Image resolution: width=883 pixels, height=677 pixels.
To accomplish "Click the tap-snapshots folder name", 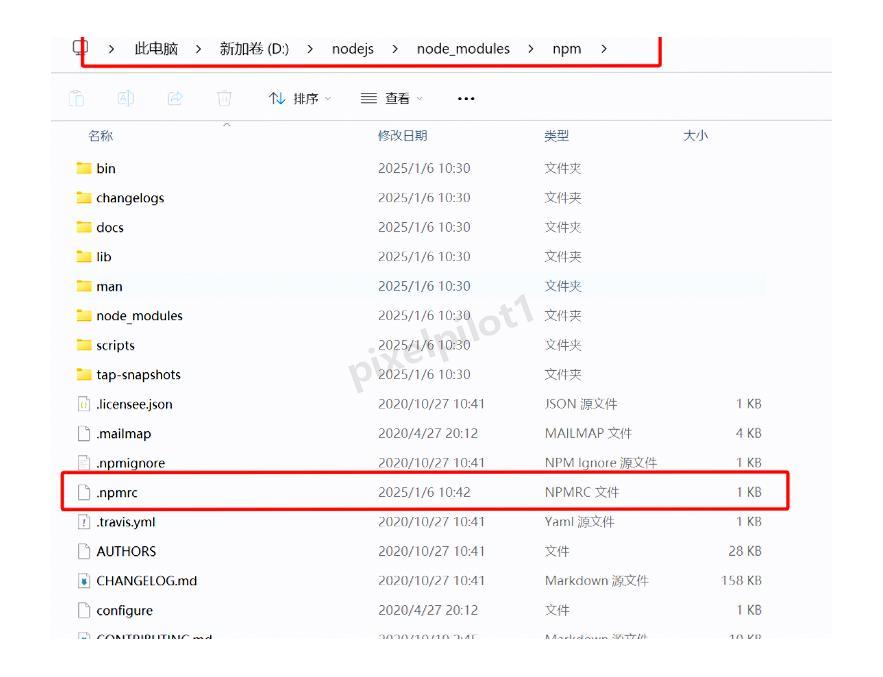I will tap(139, 375).
